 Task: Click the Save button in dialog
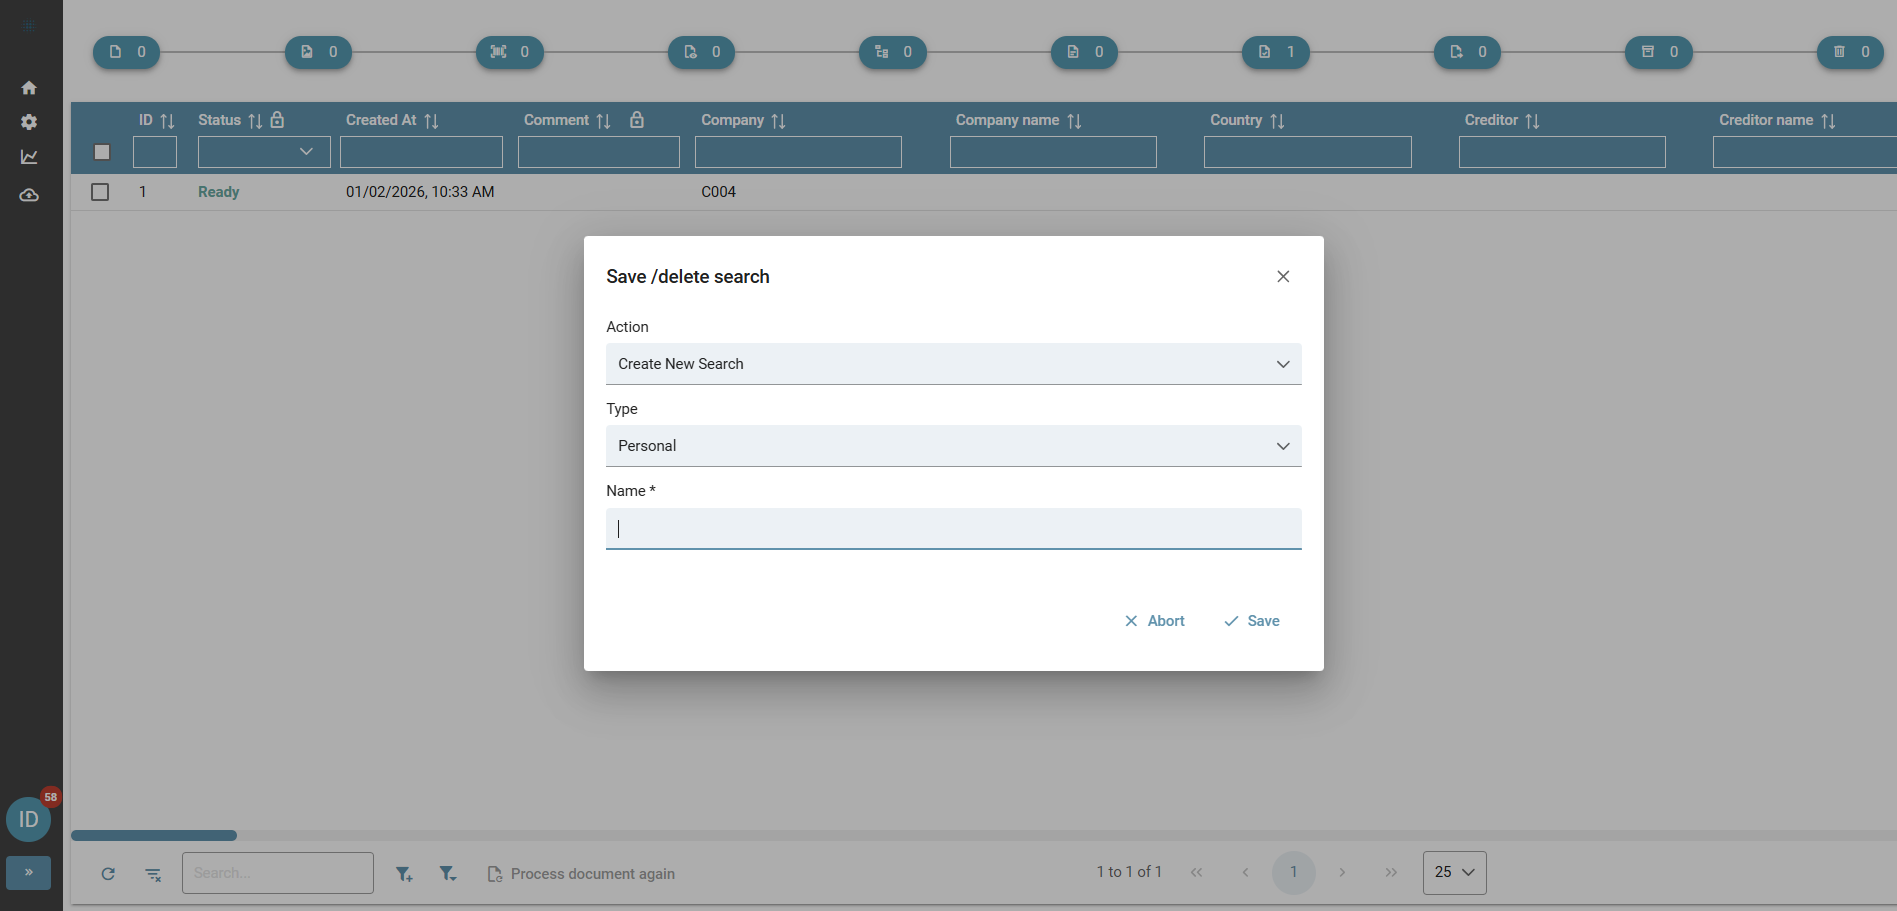coord(1252,621)
